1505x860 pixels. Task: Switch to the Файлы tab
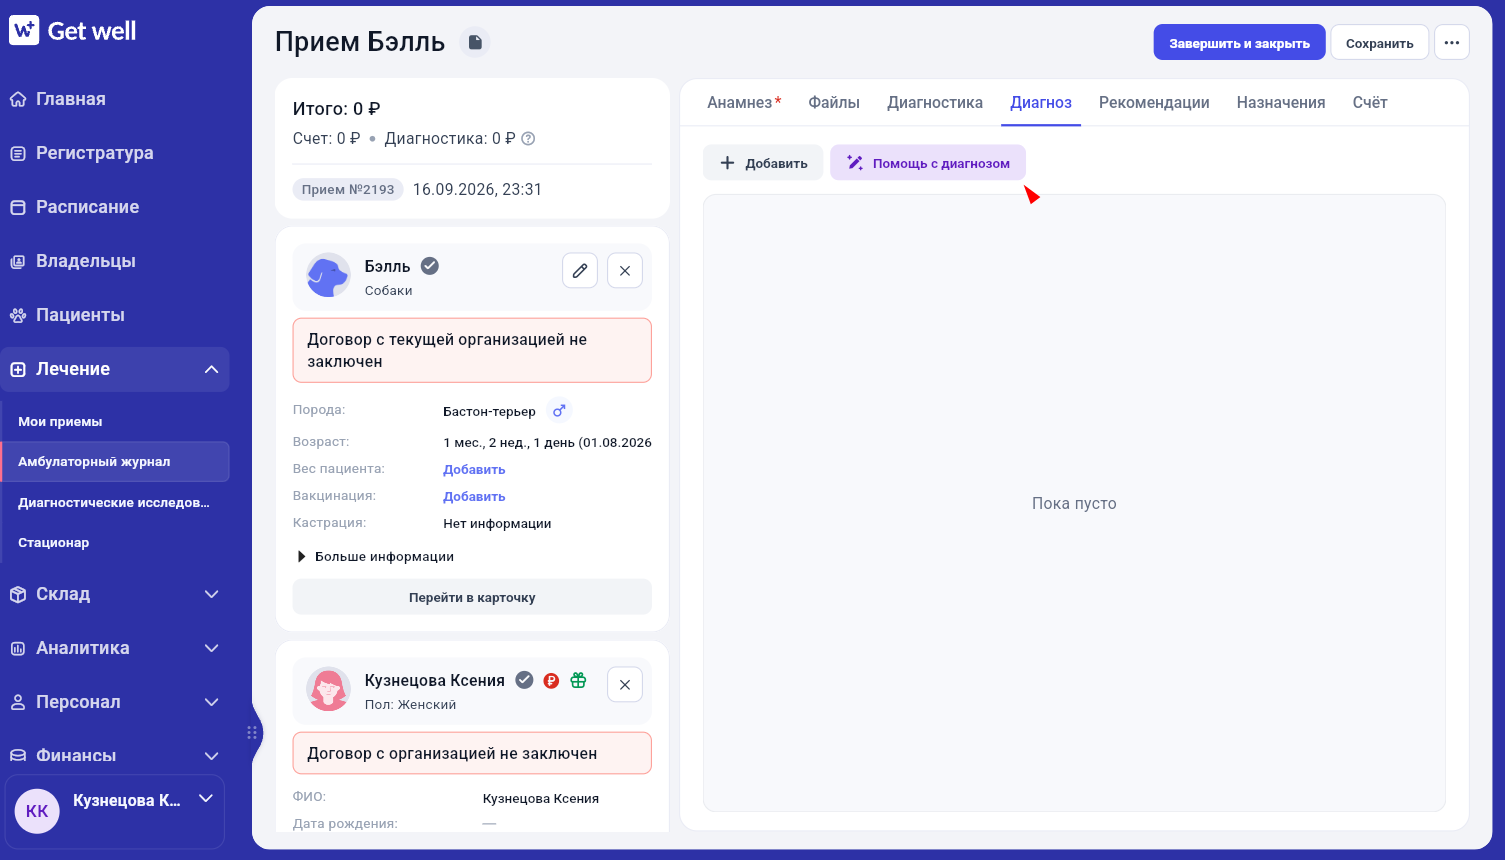click(834, 102)
